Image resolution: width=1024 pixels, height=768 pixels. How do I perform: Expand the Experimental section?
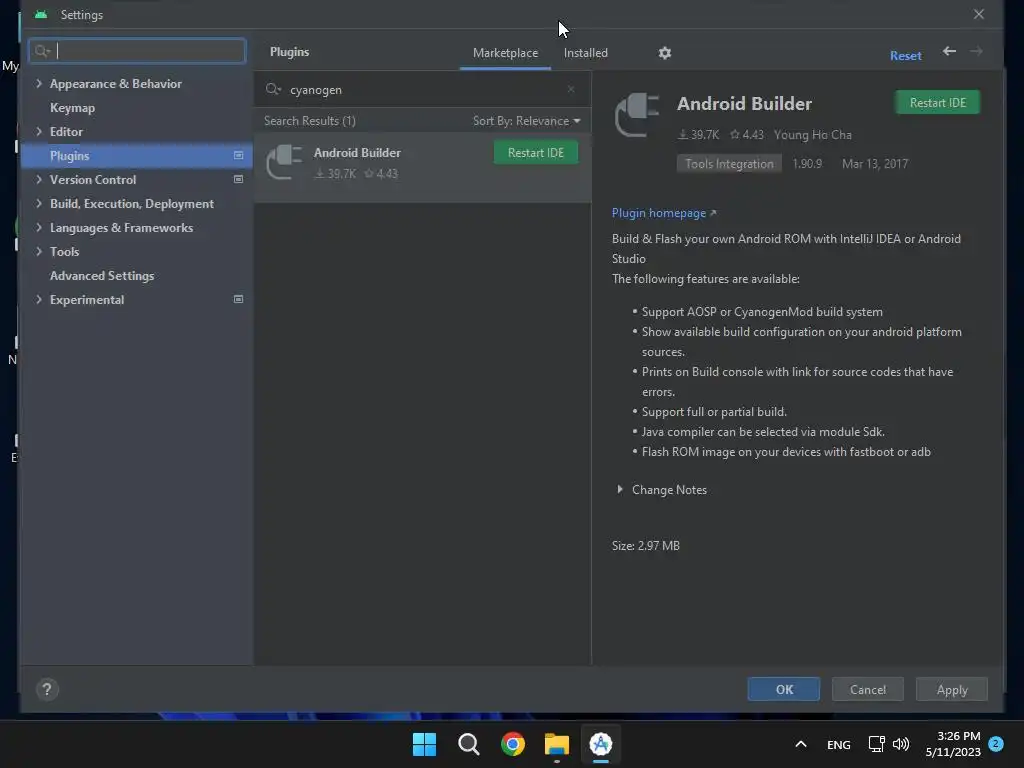(39, 299)
